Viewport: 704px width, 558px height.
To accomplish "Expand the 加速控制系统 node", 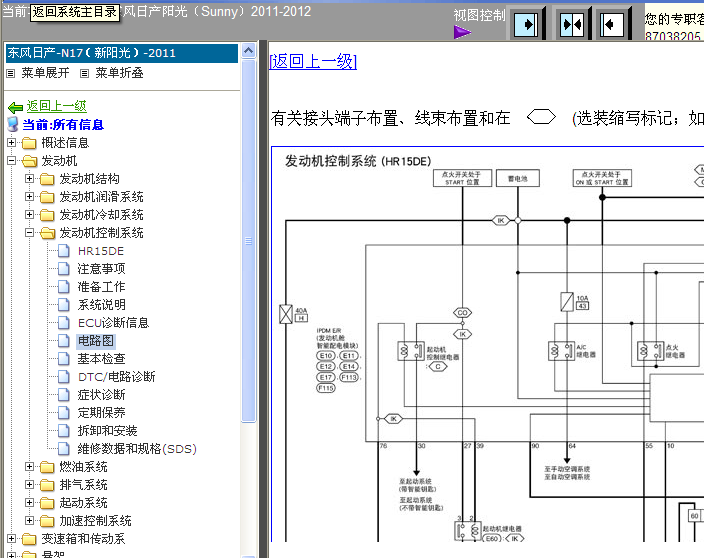I will (29, 520).
